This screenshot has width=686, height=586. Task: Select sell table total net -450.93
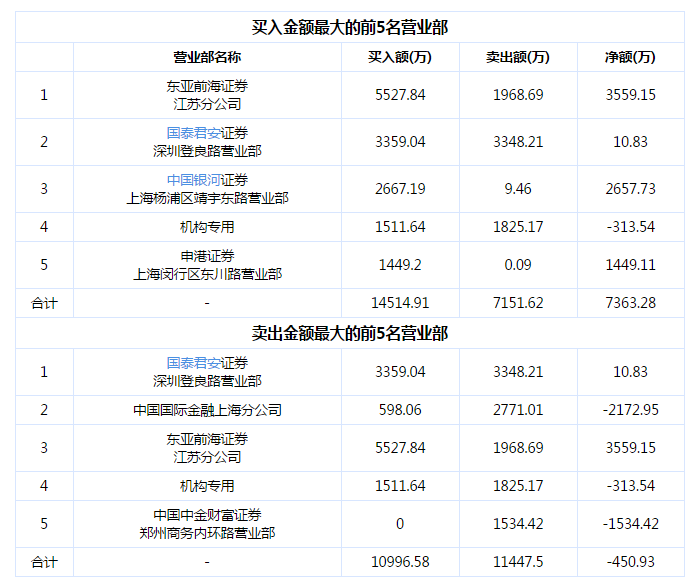pos(630,562)
